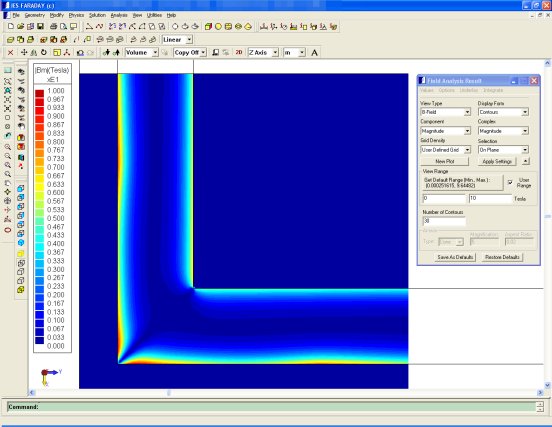
Task: Click the Save As Defaults button
Action: (455, 257)
